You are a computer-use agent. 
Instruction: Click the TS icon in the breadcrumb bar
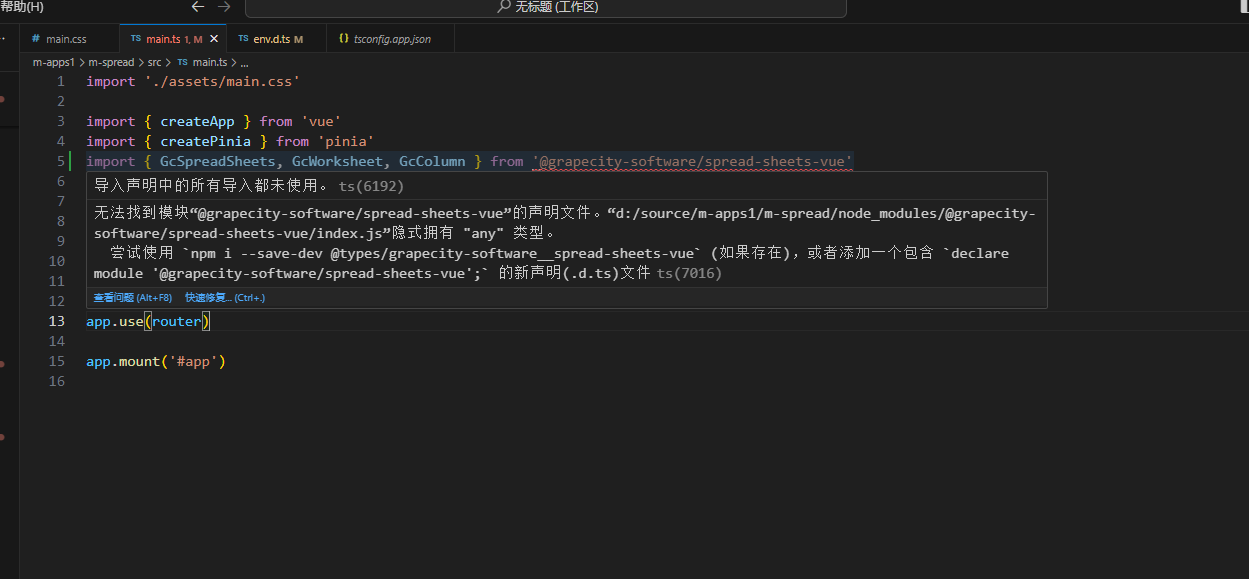click(182, 61)
